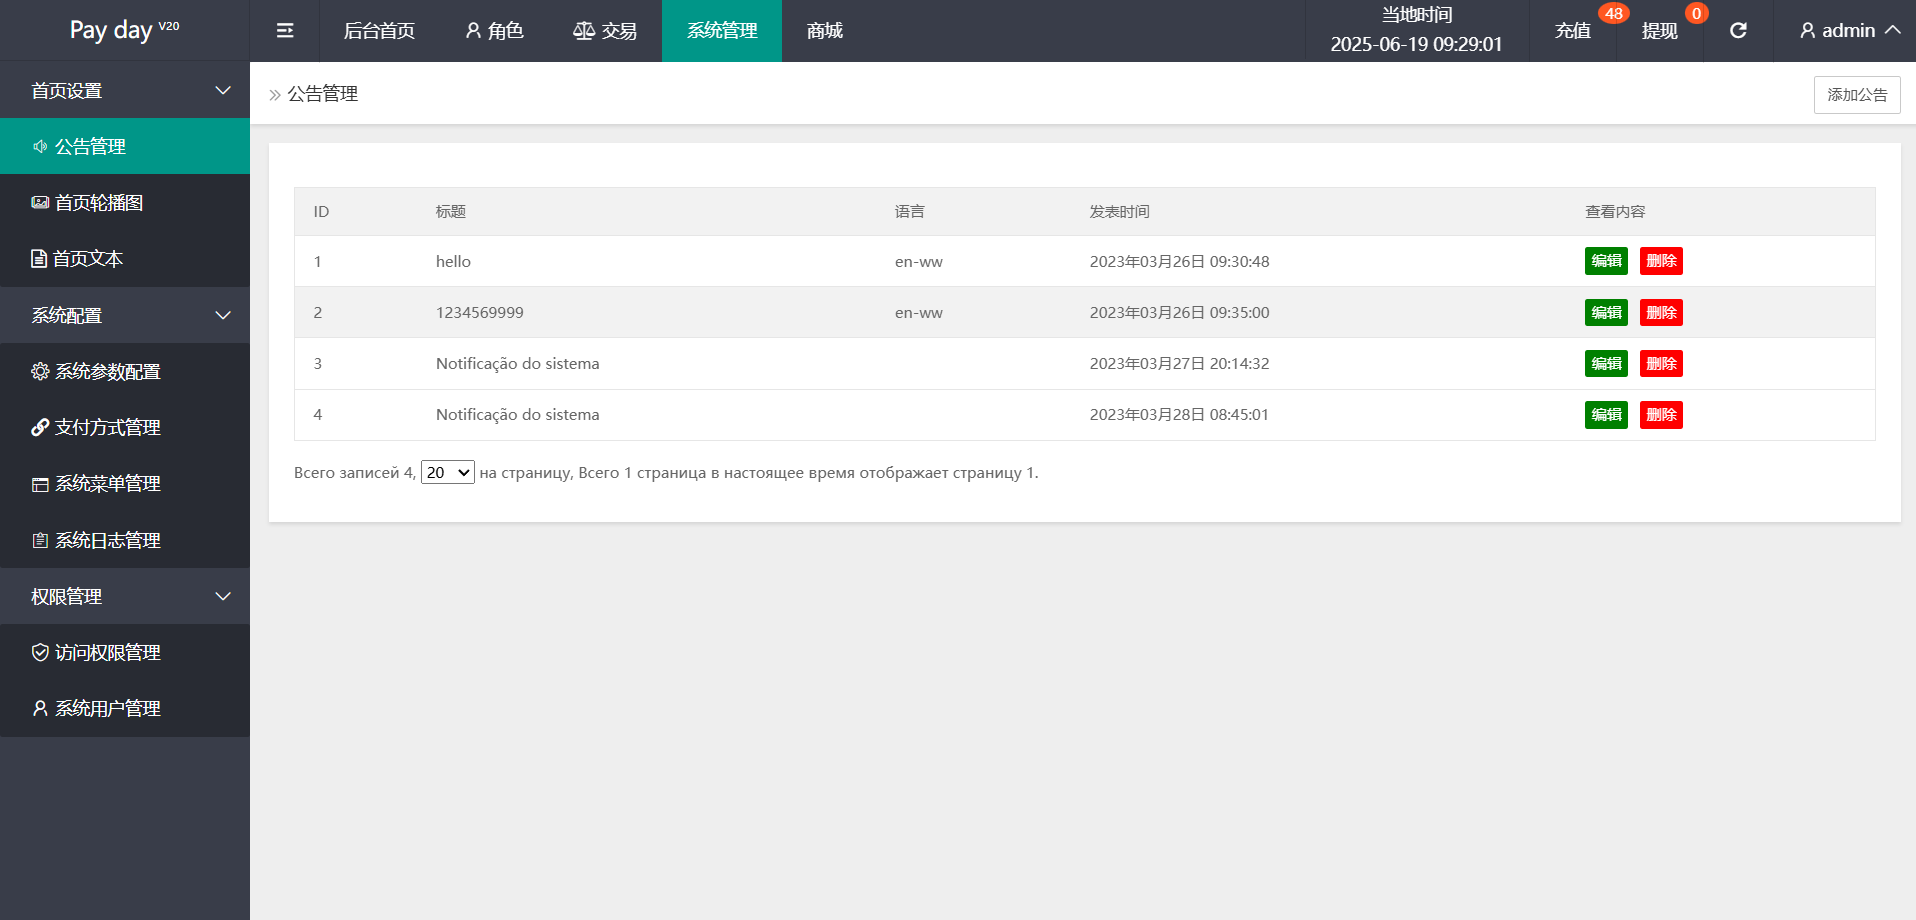Click the date 2023年03月26日 09:30:48

[x=1180, y=262]
